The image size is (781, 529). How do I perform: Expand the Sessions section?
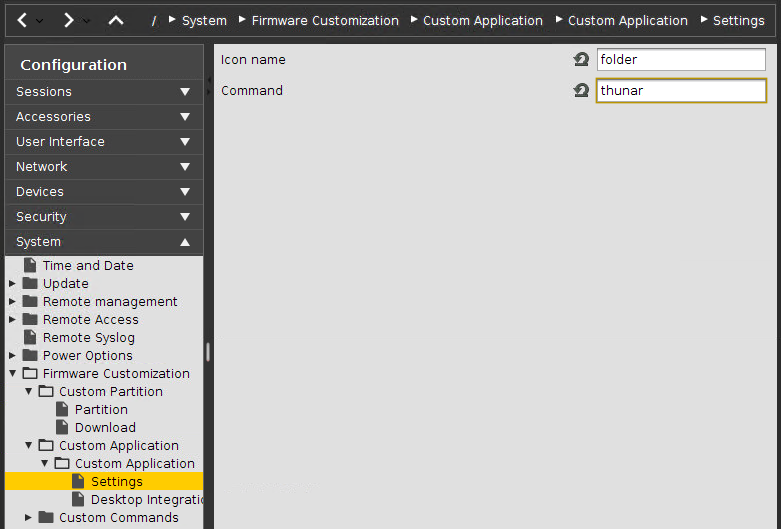[x=184, y=92]
